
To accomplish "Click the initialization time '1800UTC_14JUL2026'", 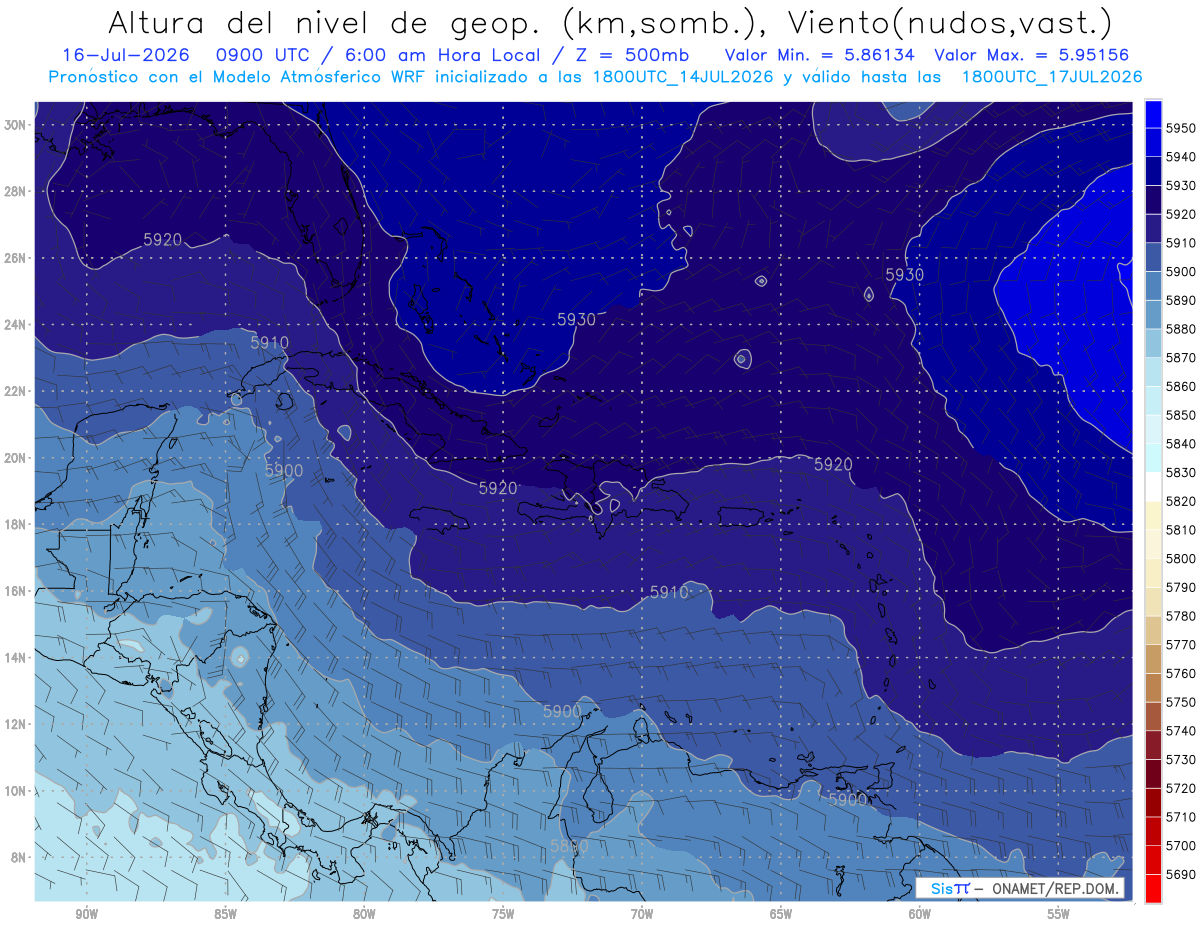I will [684, 77].
